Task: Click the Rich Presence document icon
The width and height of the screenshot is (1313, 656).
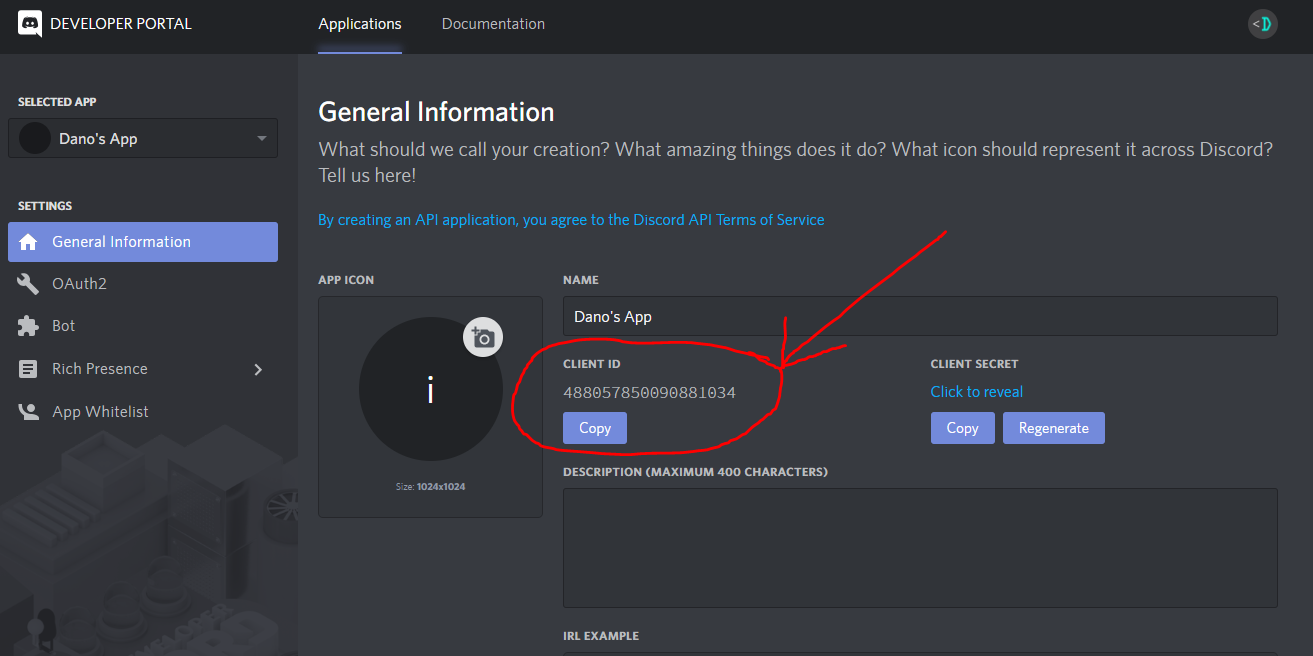Action: (28, 369)
